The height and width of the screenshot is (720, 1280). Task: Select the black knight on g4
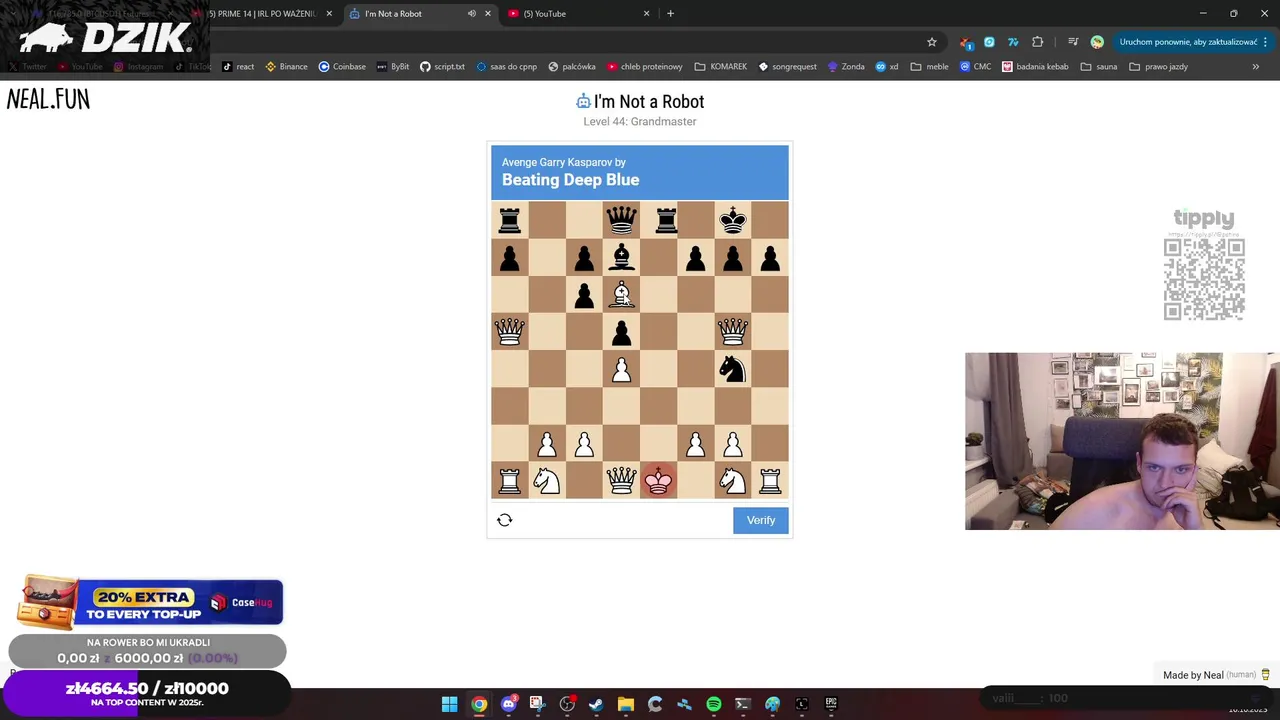point(733,369)
